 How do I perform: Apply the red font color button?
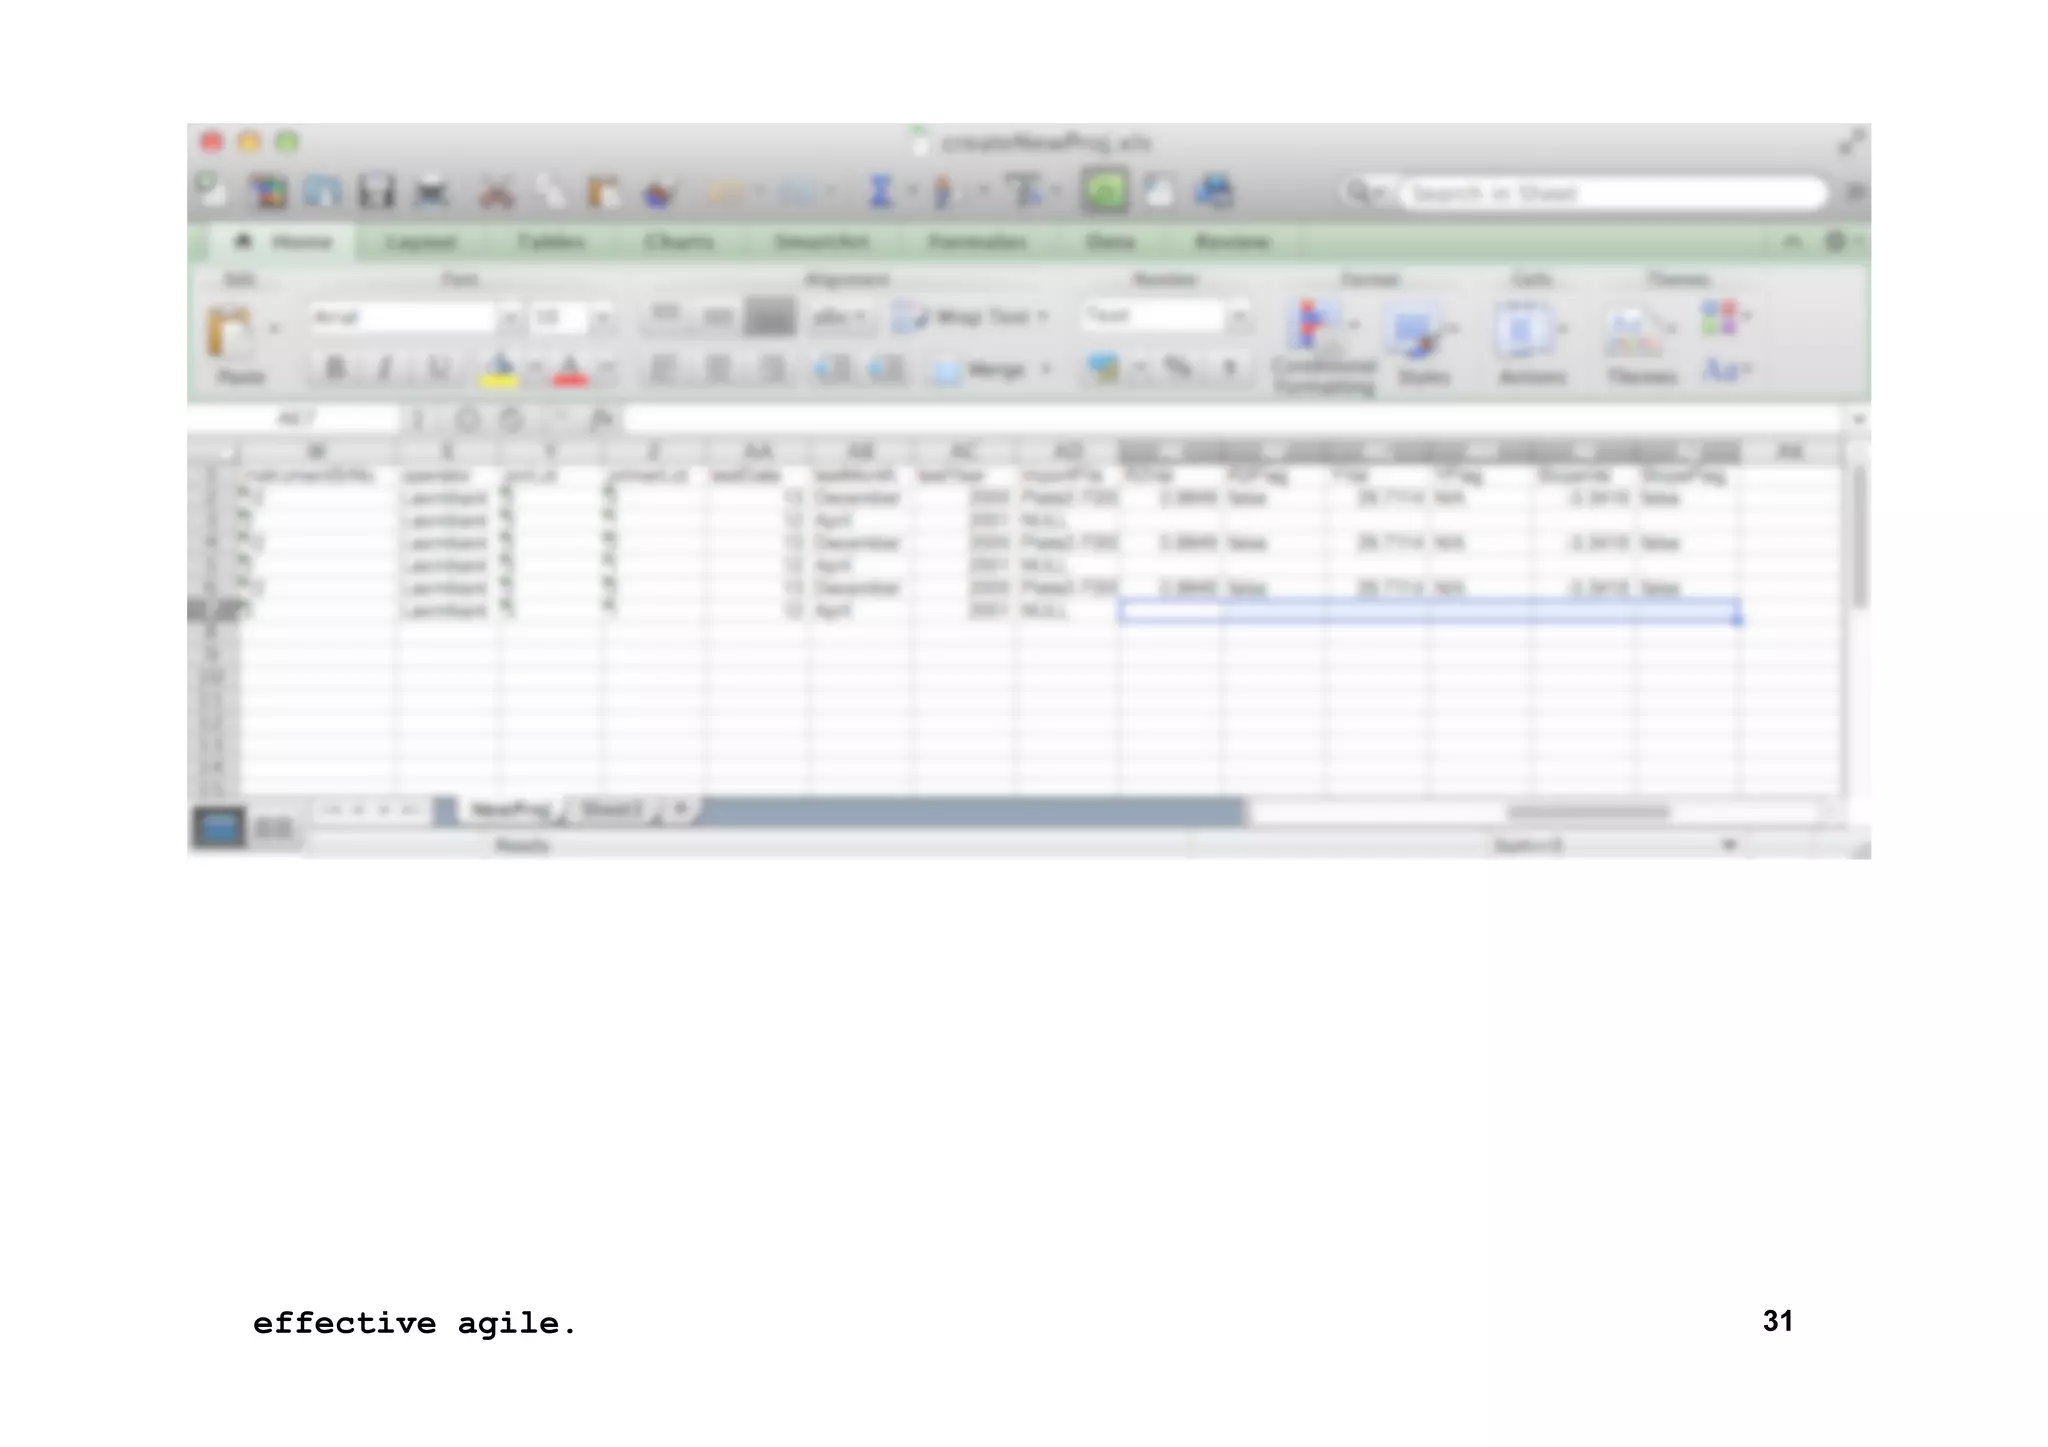point(570,369)
